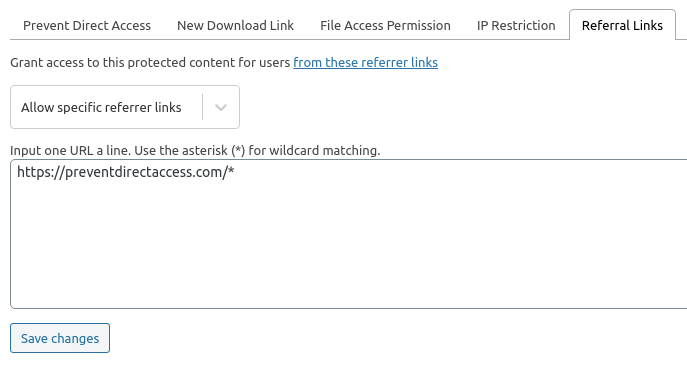This screenshot has height=366, width=687.
Task: Click the 'https' prefix in the URL entry
Action: [x=34, y=172]
